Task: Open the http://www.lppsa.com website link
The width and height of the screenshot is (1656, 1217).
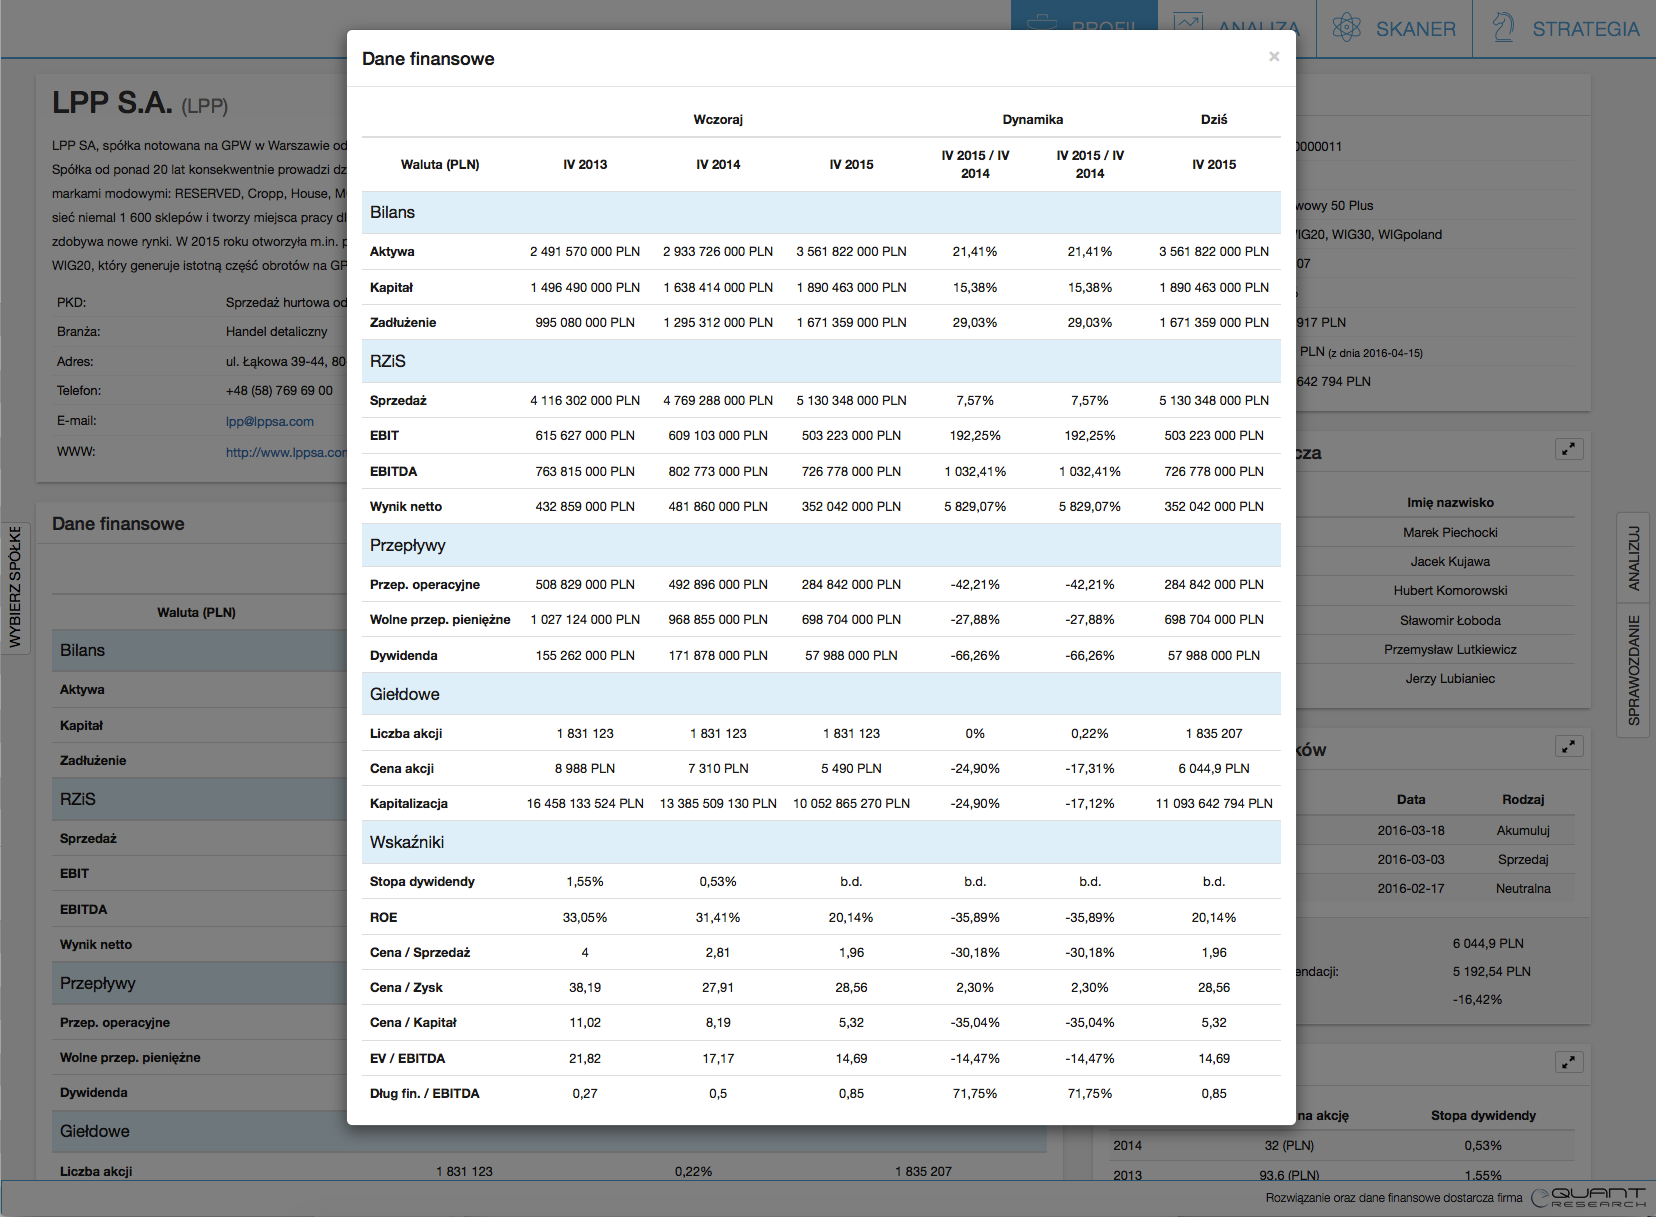Action: coord(286,452)
